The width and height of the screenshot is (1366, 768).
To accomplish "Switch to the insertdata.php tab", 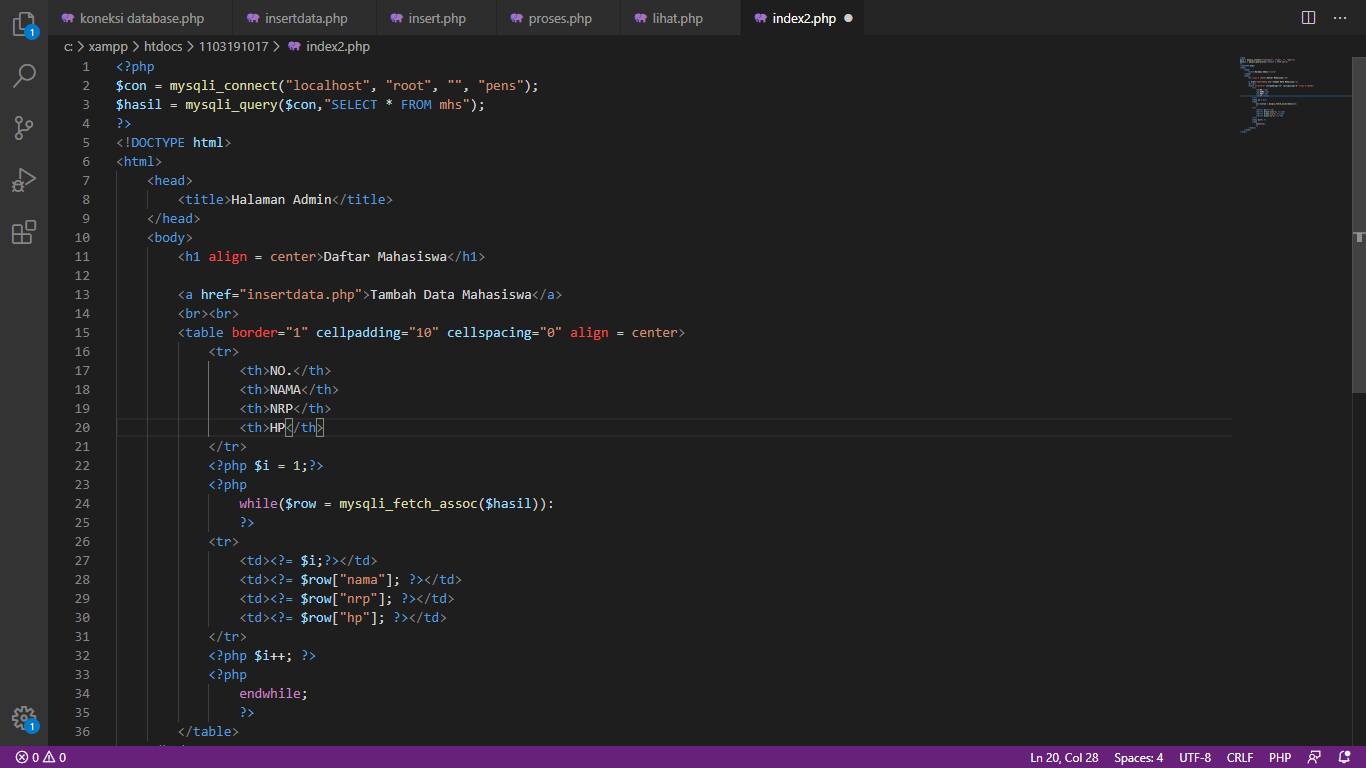I will coord(305,18).
